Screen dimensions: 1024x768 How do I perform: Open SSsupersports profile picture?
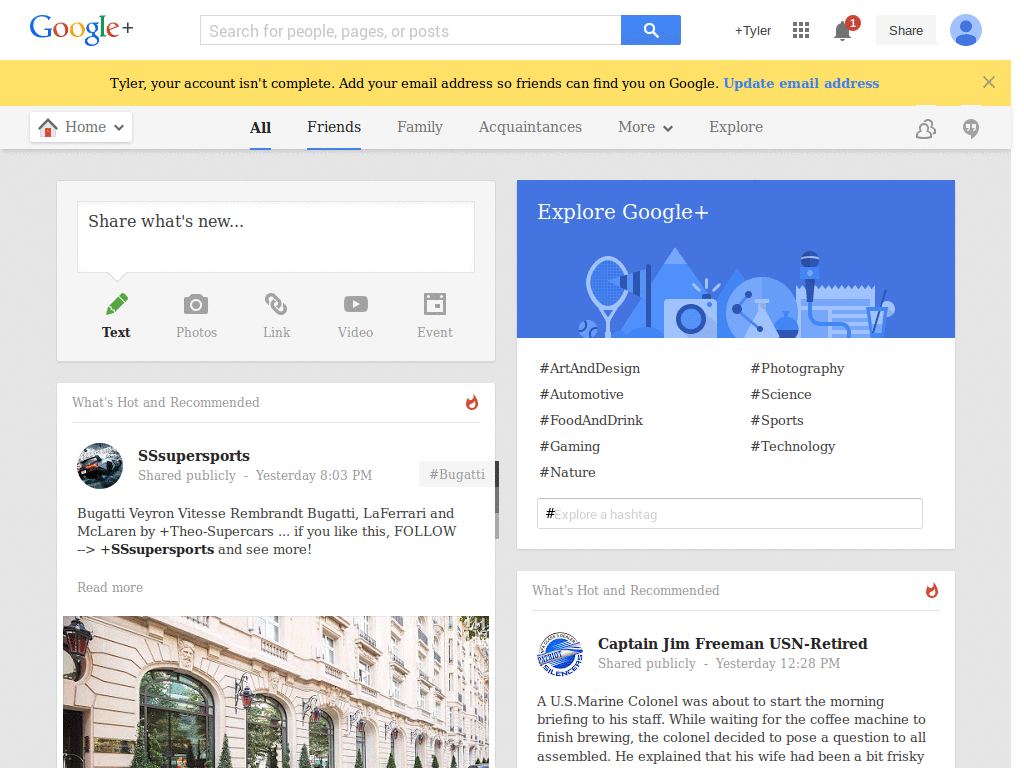click(100, 466)
